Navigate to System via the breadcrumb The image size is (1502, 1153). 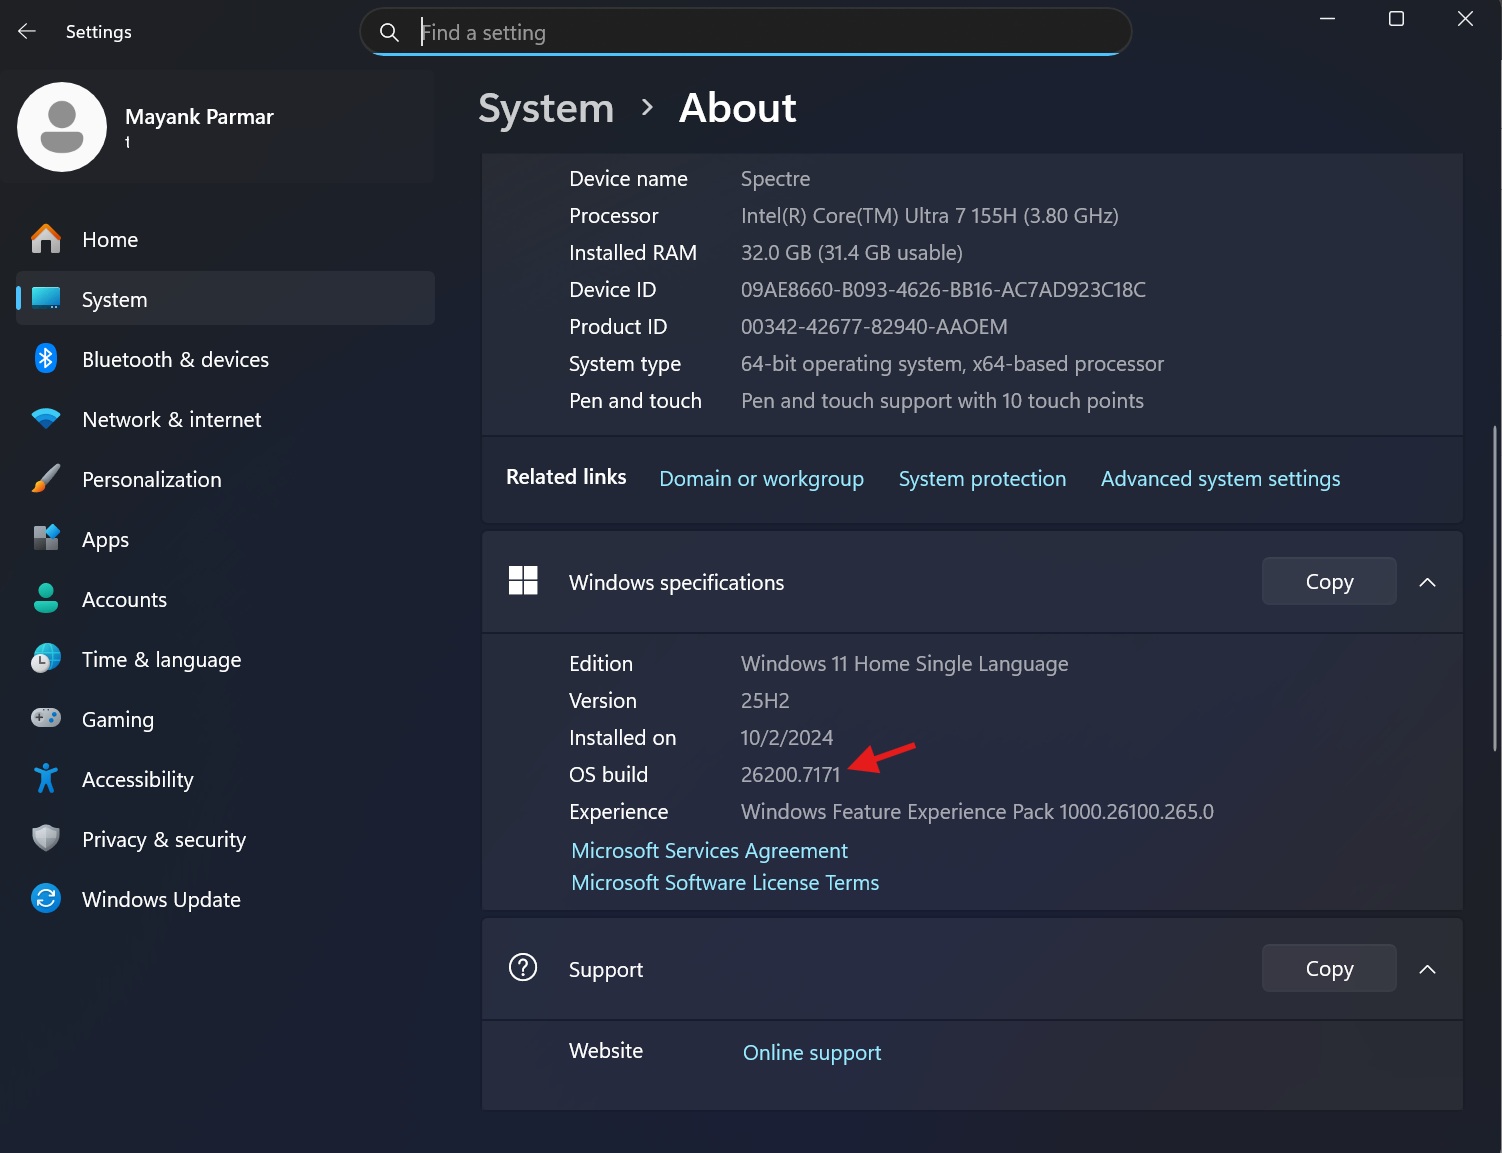[x=545, y=108]
